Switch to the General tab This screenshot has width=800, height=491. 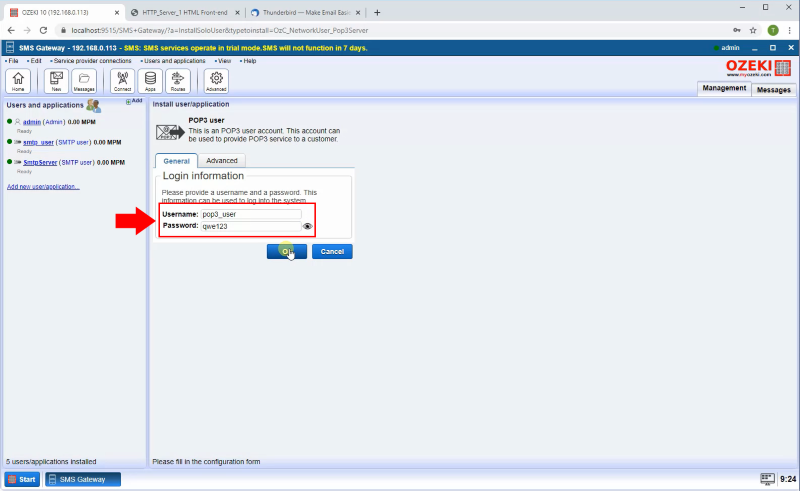177,161
